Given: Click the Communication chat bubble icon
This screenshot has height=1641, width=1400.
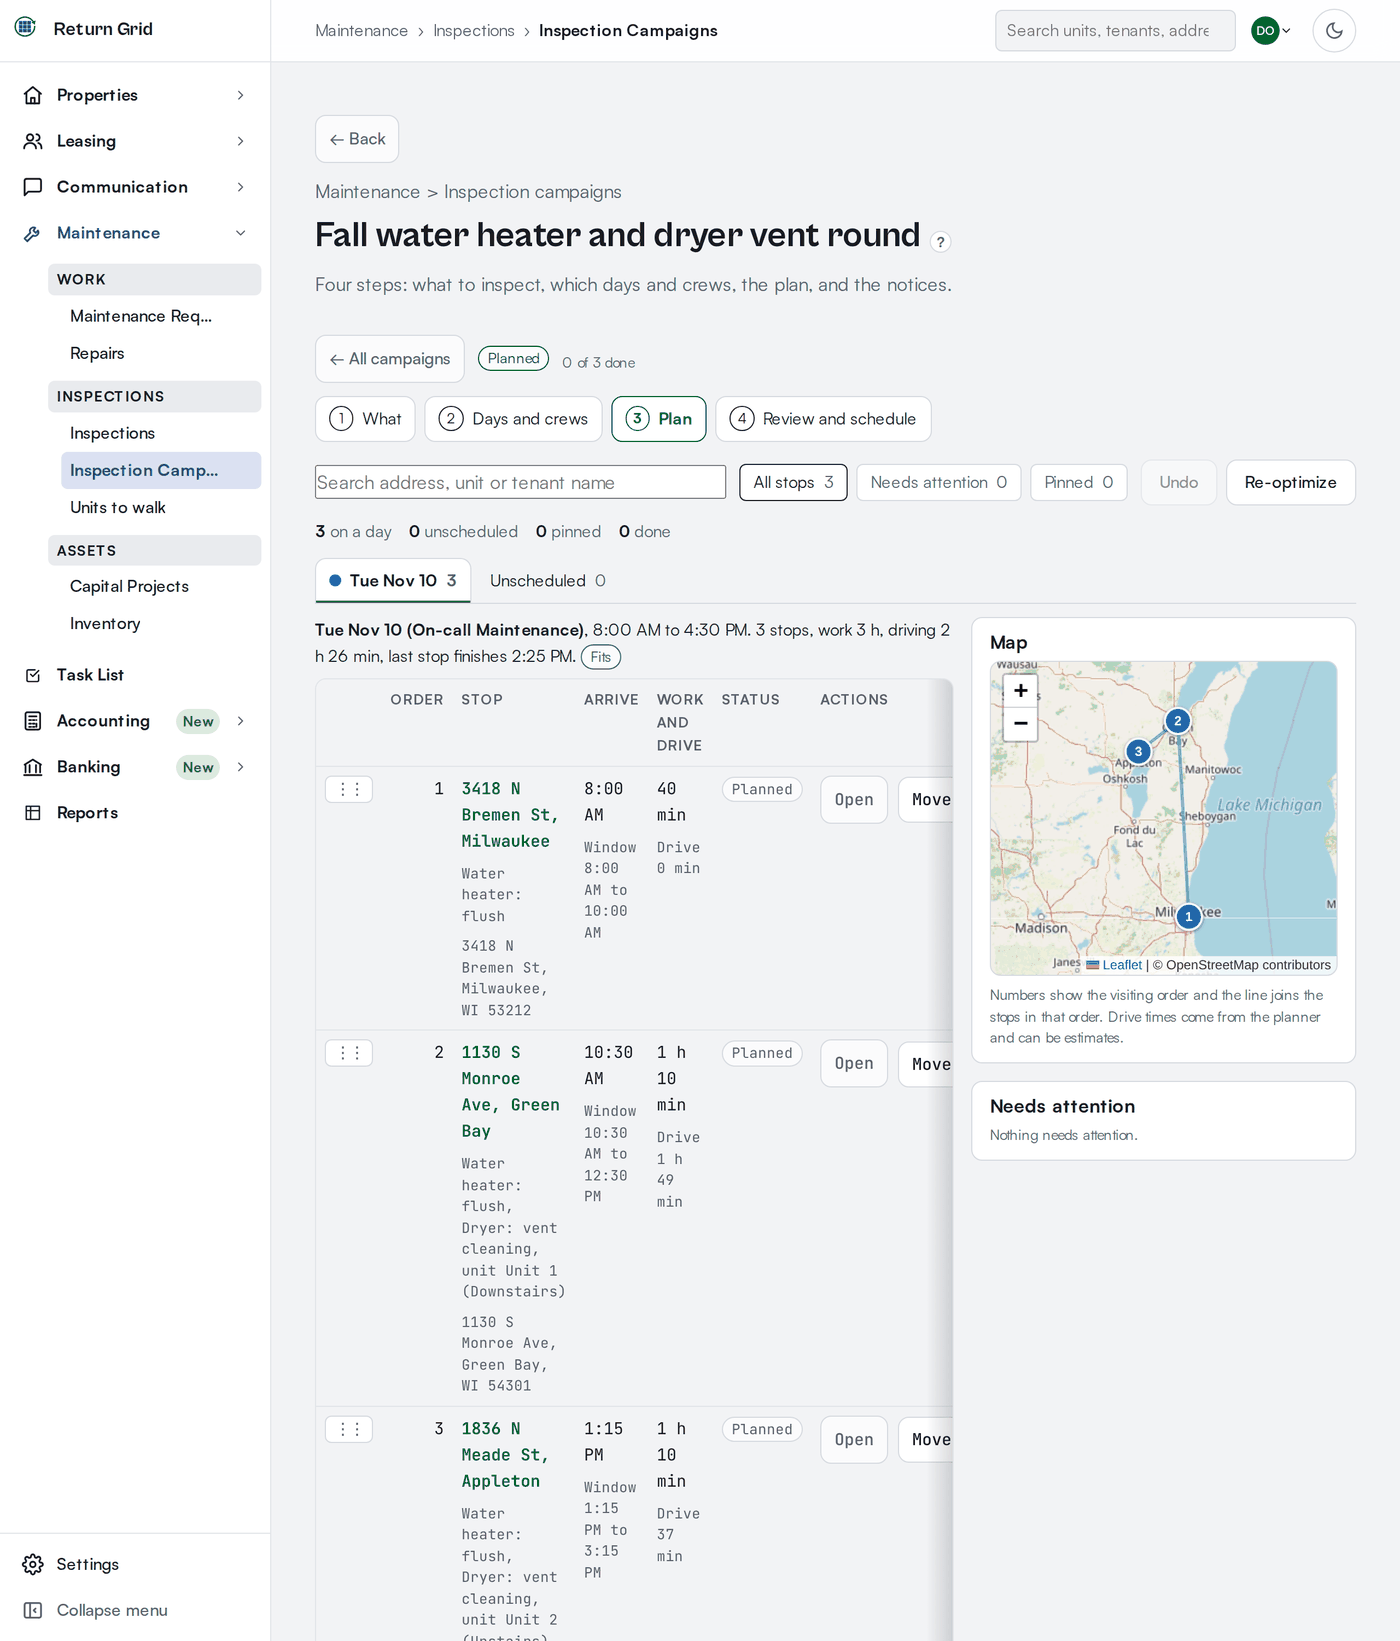Looking at the screenshot, I should coord(33,187).
